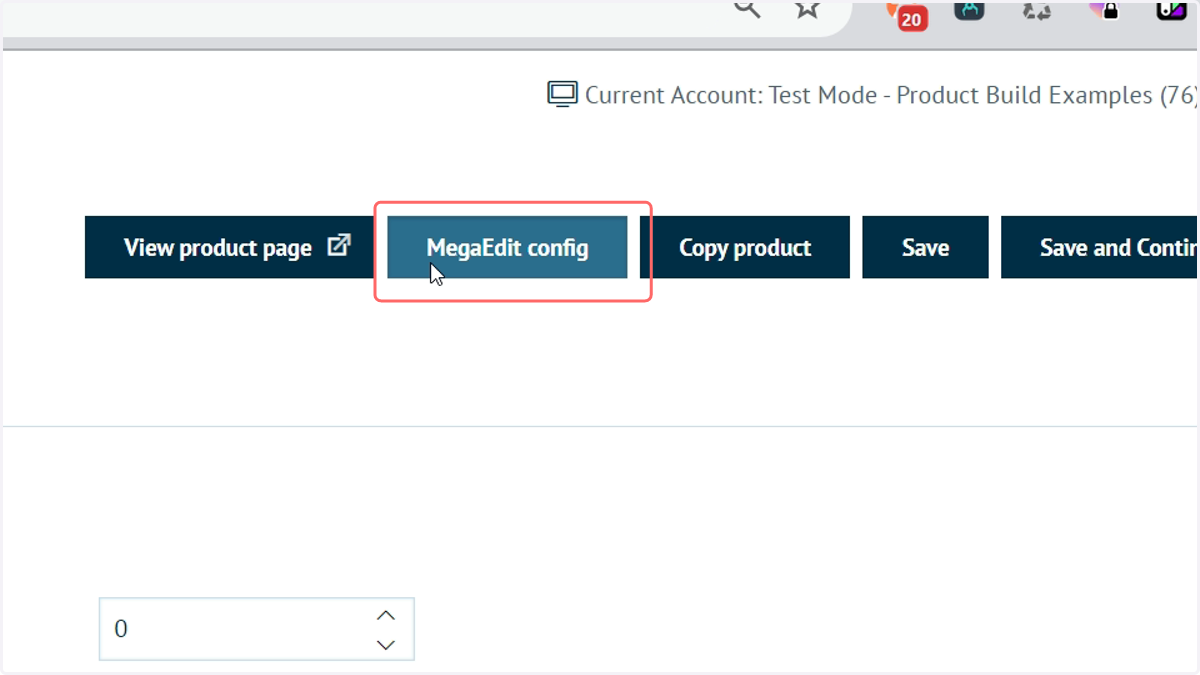Click the external link icon on View product page

pyautogui.click(x=340, y=245)
